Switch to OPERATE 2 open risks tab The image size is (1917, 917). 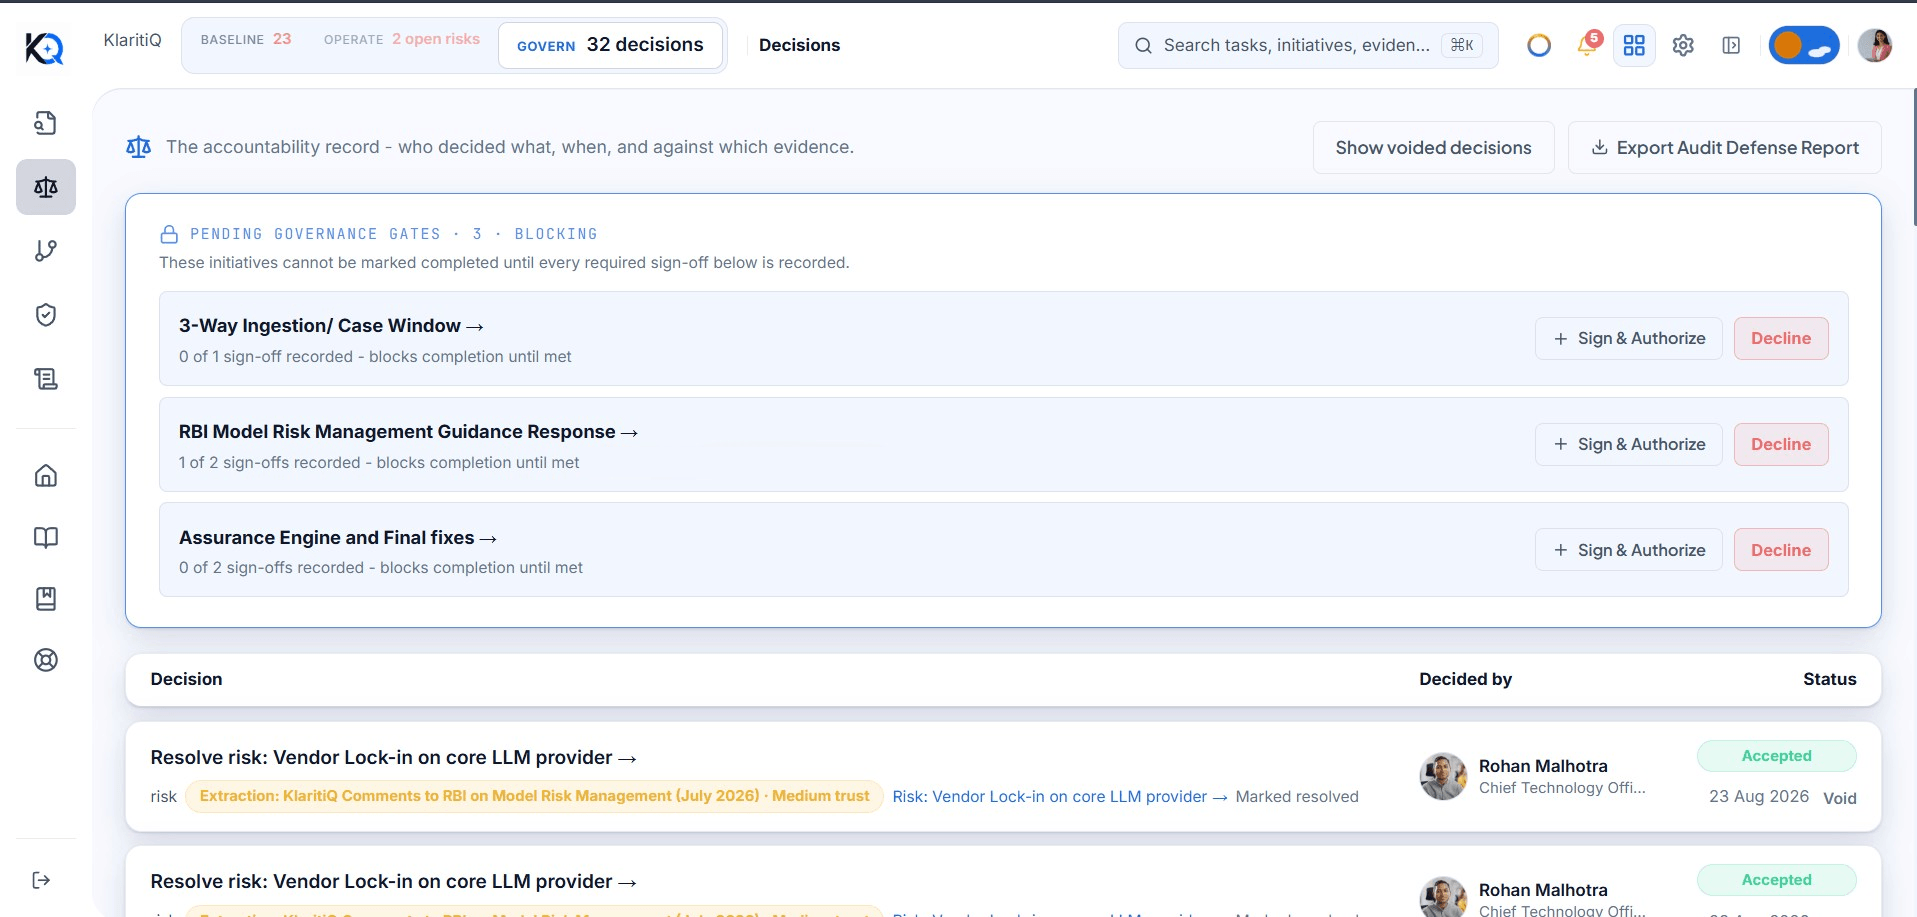pyautogui.click(x=402, y=39)
